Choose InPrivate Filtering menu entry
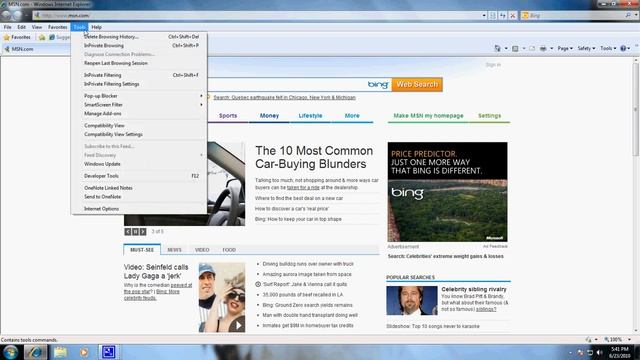The image size is (640, 360). (x=139, y=75)
